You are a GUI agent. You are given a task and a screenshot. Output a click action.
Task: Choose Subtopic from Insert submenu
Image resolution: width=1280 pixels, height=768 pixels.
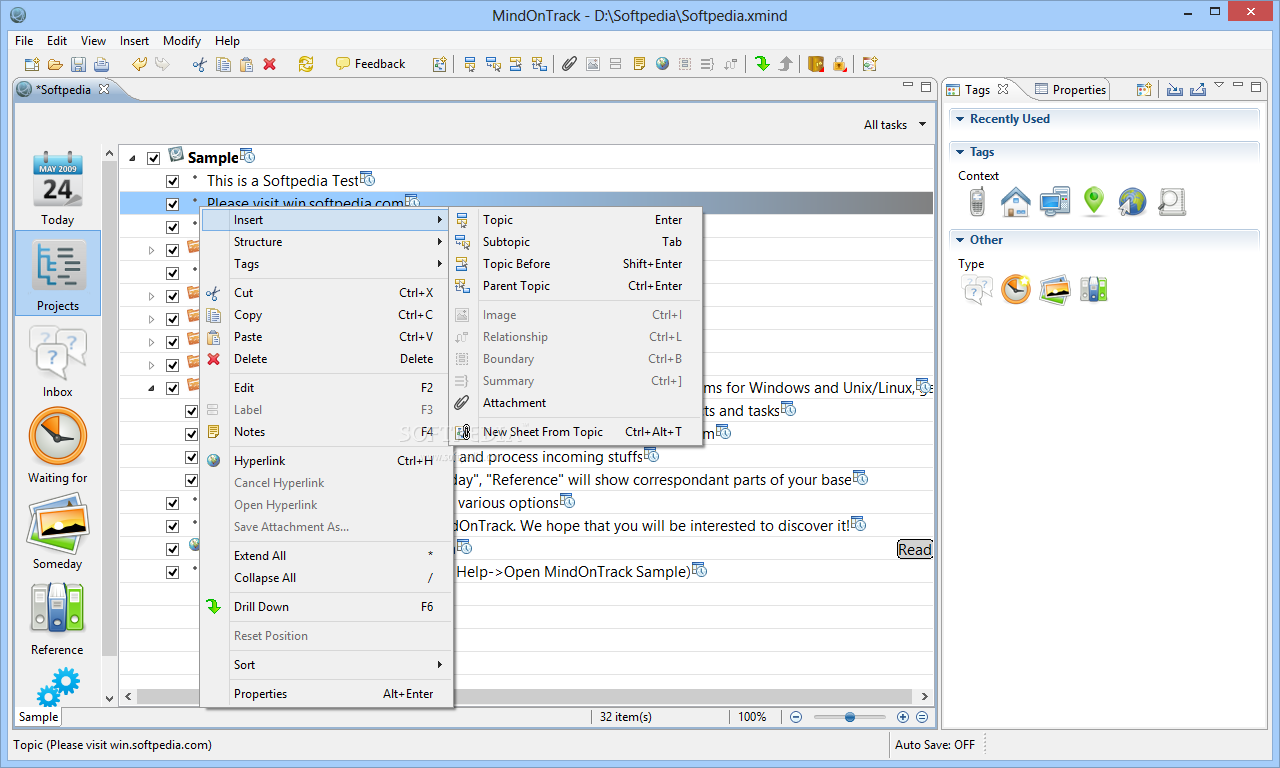pos(575,242)
